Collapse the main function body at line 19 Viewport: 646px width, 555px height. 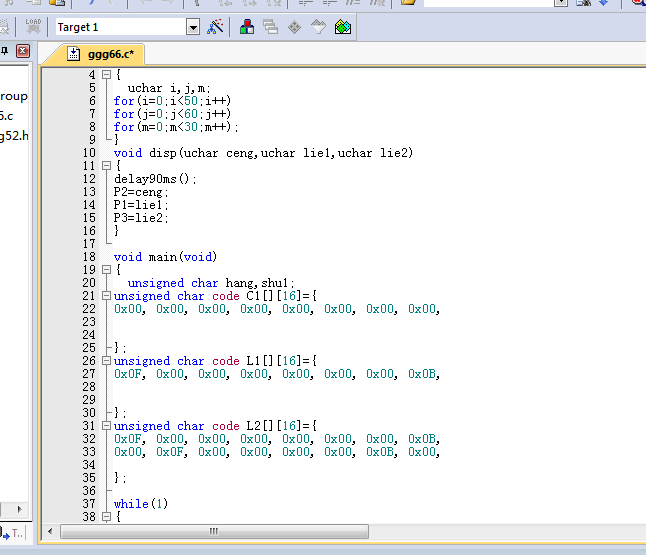pyautogui.click(x=106, y=269)
